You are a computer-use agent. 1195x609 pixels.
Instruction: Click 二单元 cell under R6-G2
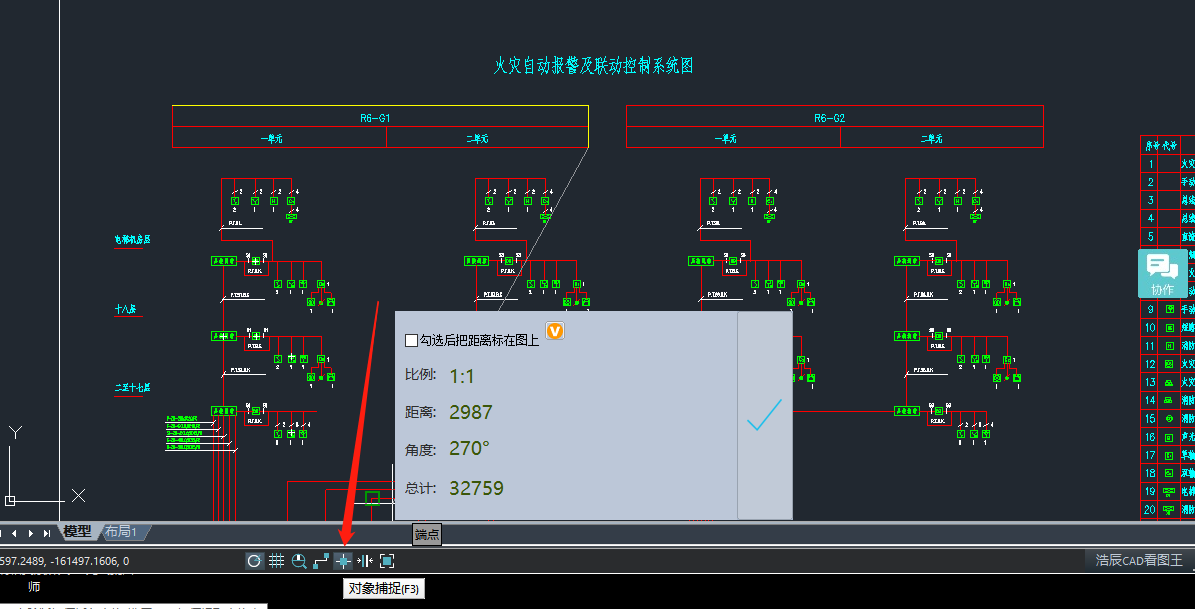942,137
